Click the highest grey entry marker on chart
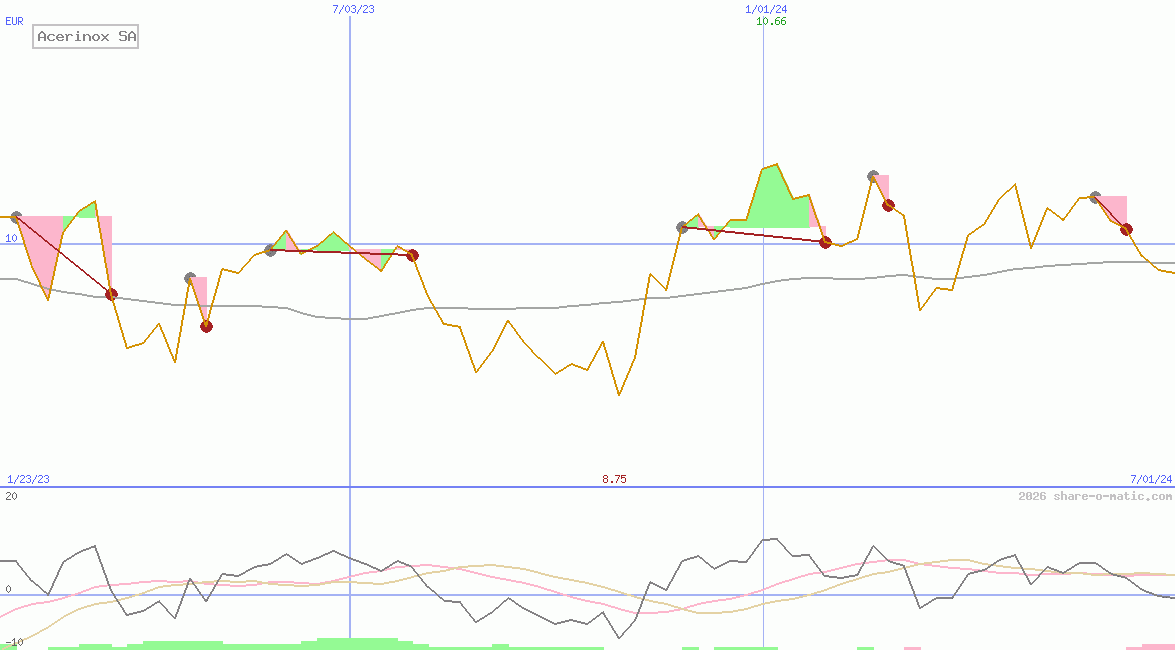Image resolution: width=1175 pixels, height=650 pixels. tap(873, 176)
